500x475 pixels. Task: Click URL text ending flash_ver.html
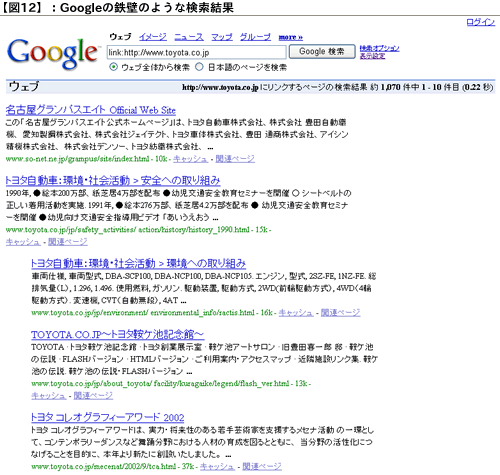pyautogui.click(x=160, y=384)
